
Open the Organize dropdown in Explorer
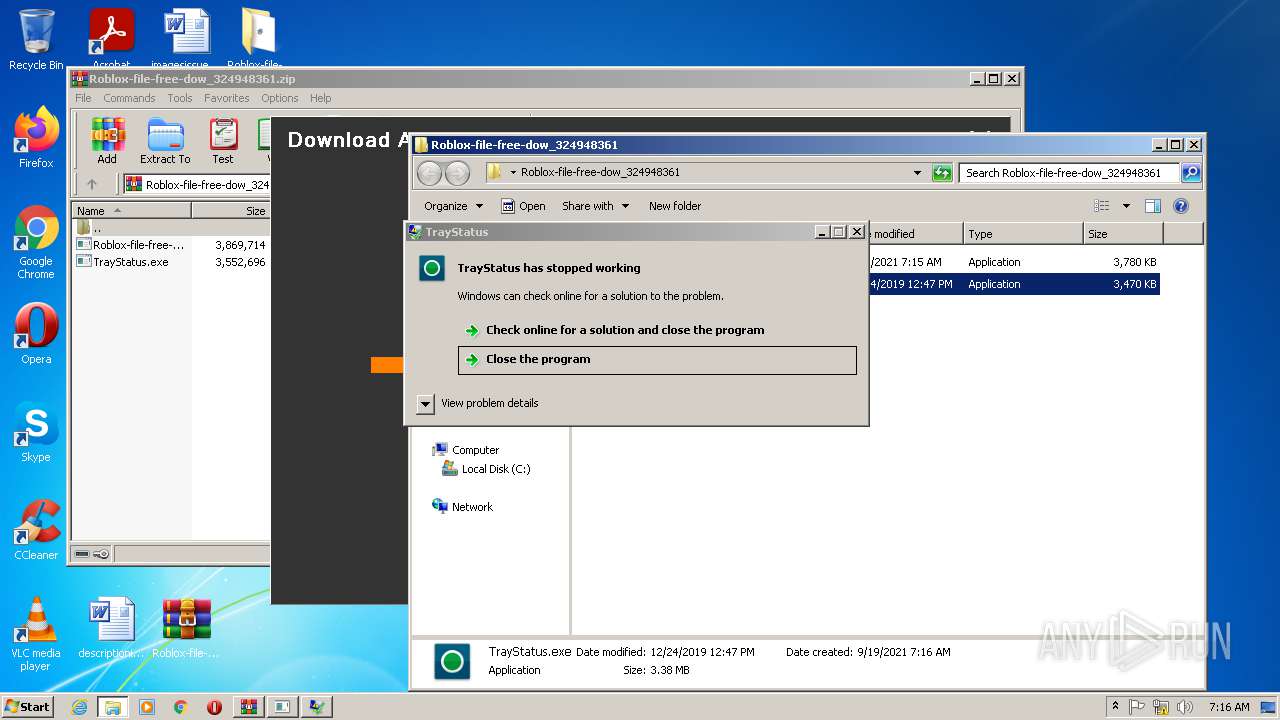pyautogui.click(x=453, y=206)
